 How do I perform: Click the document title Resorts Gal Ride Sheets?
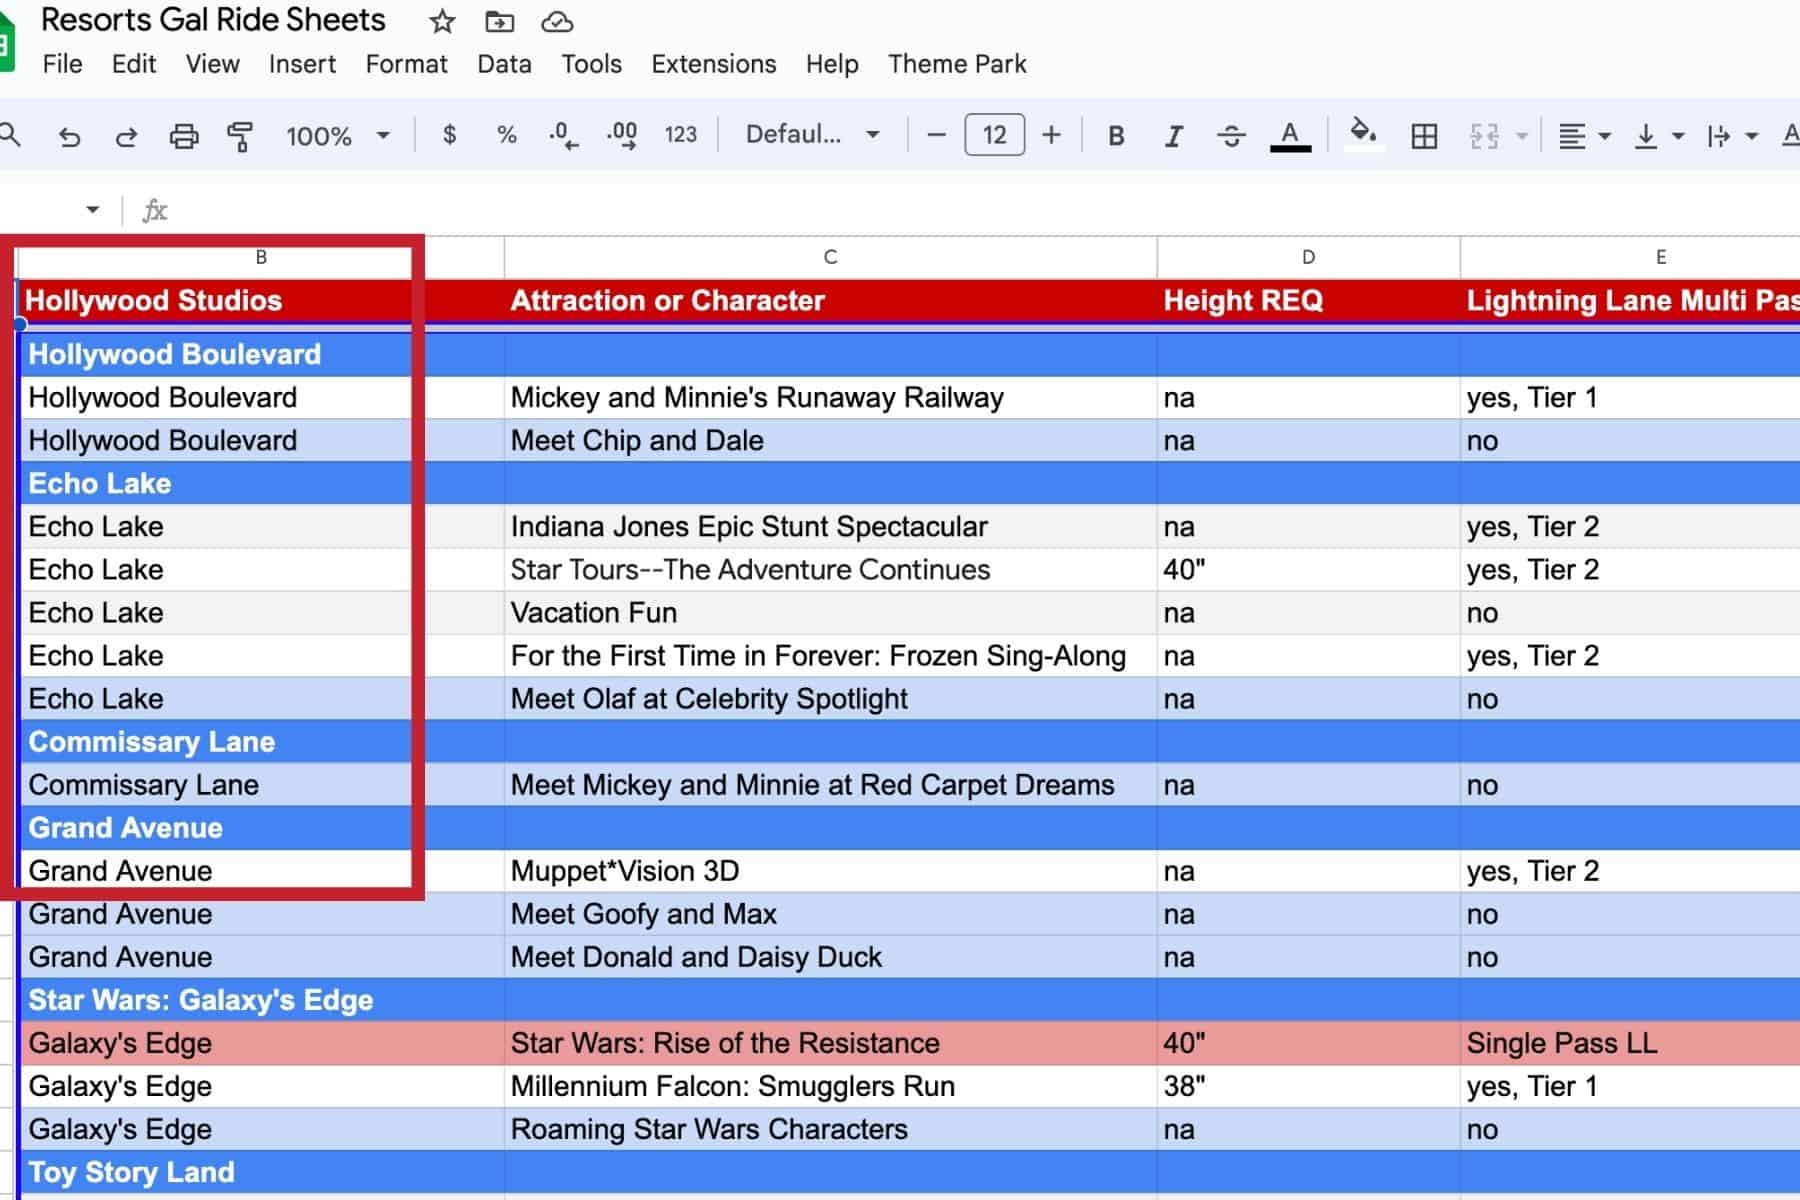point(213,20)
